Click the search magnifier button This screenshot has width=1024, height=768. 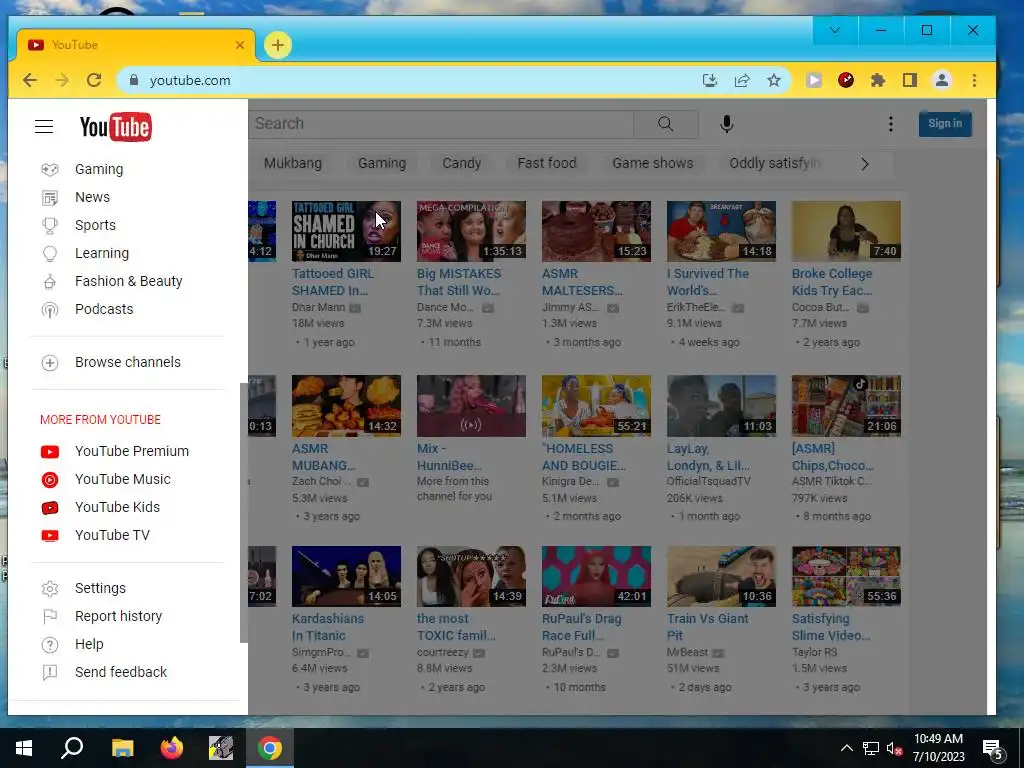pos(665,124)
